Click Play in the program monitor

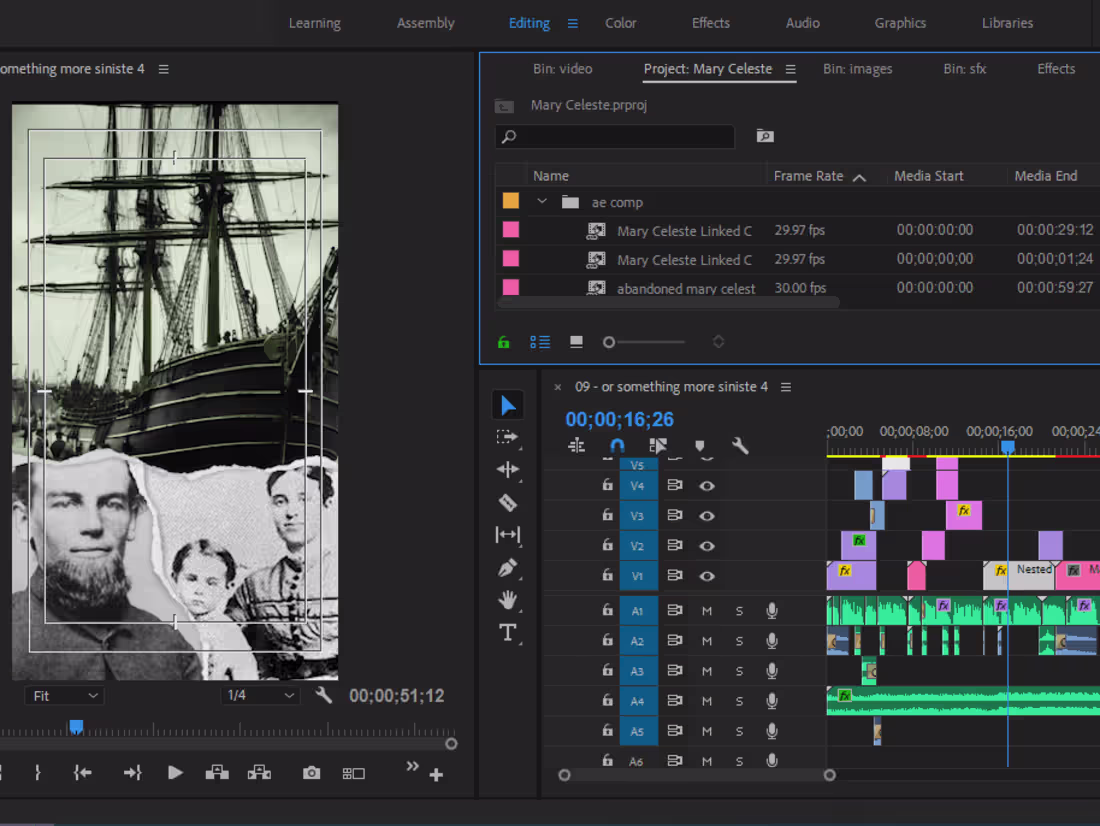tap(175, 772)
